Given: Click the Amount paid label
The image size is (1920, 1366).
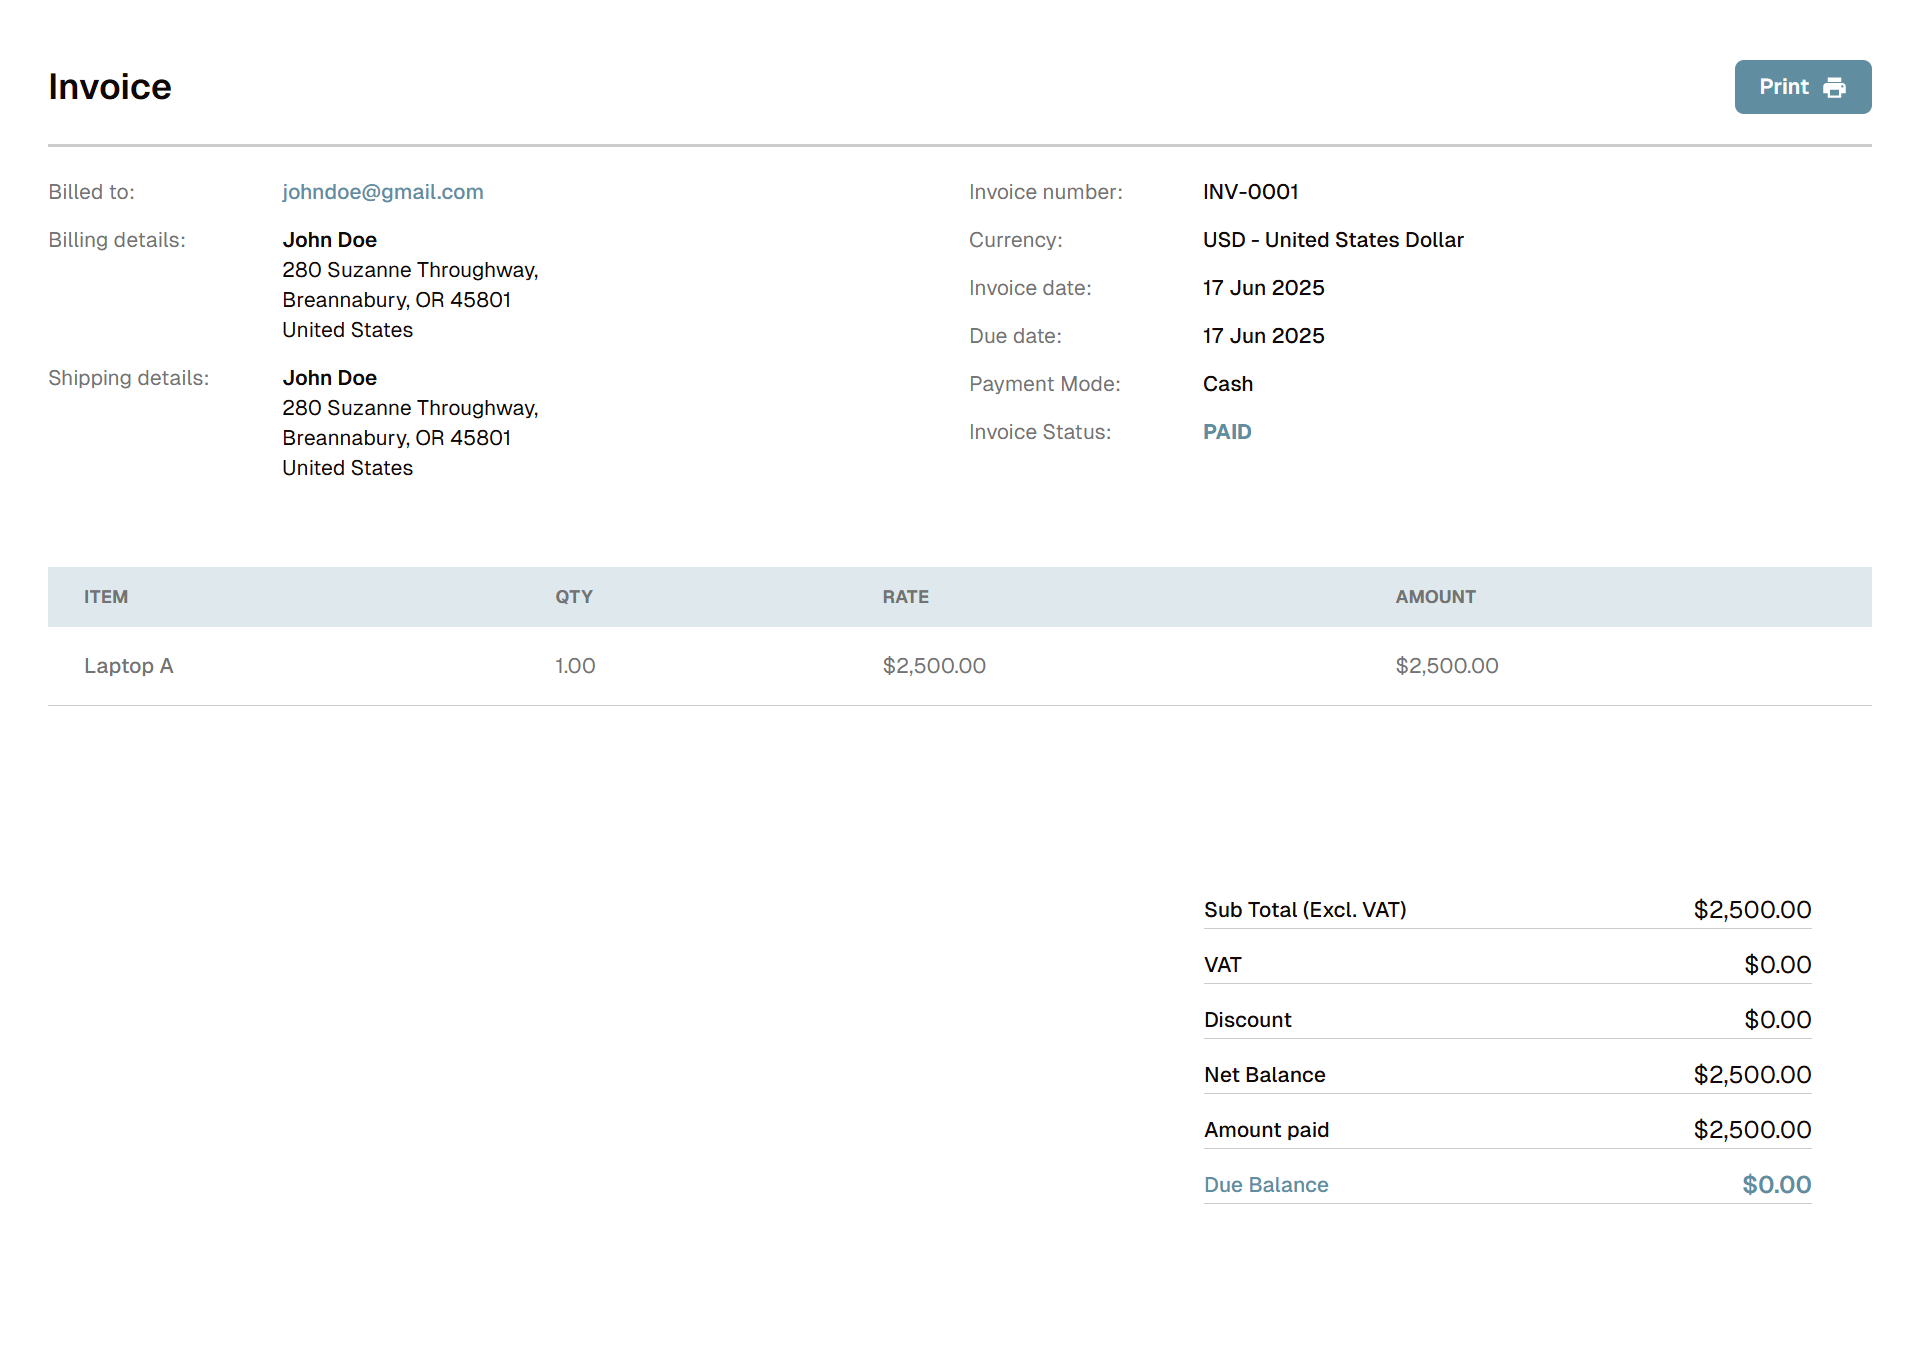Looking at the screenshot, I should click(x=1266, y=1130).
